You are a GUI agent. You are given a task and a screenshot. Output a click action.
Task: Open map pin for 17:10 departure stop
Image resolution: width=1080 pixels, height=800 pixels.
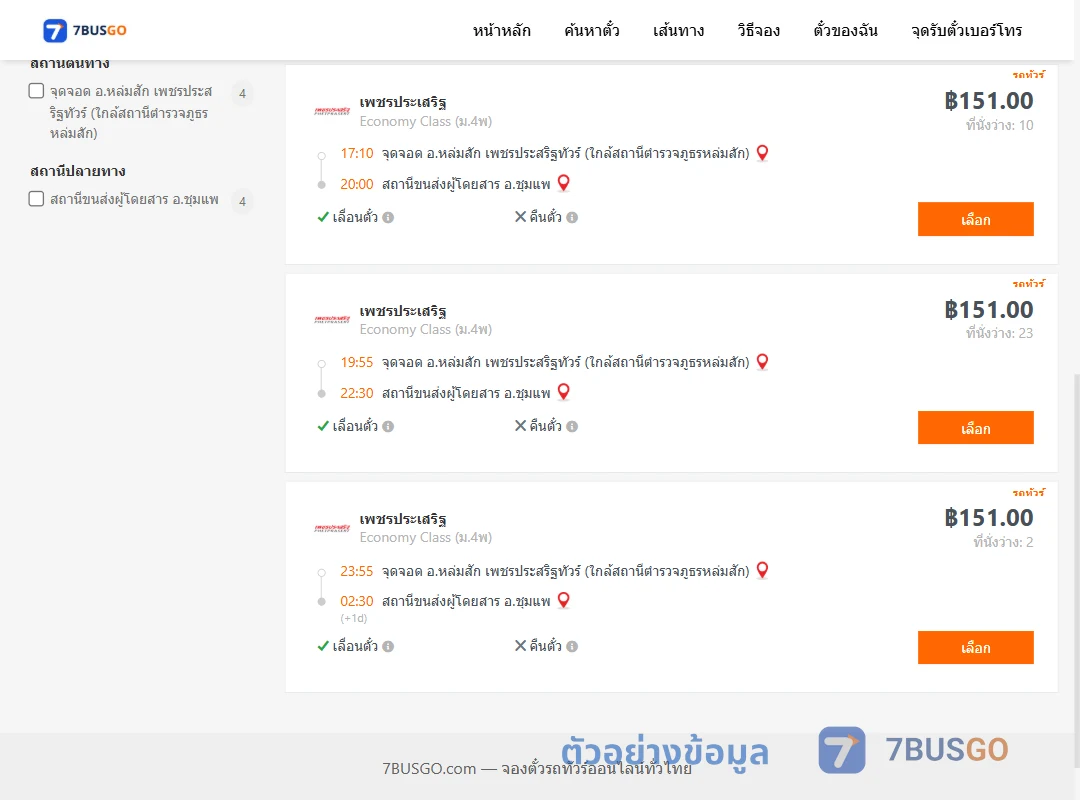pyautogui.click(x=762, y=153)
